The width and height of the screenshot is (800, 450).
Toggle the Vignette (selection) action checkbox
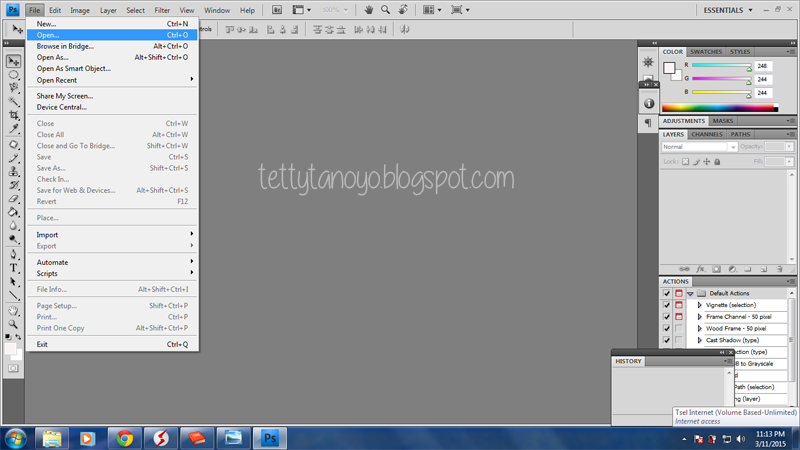[667, 305]
